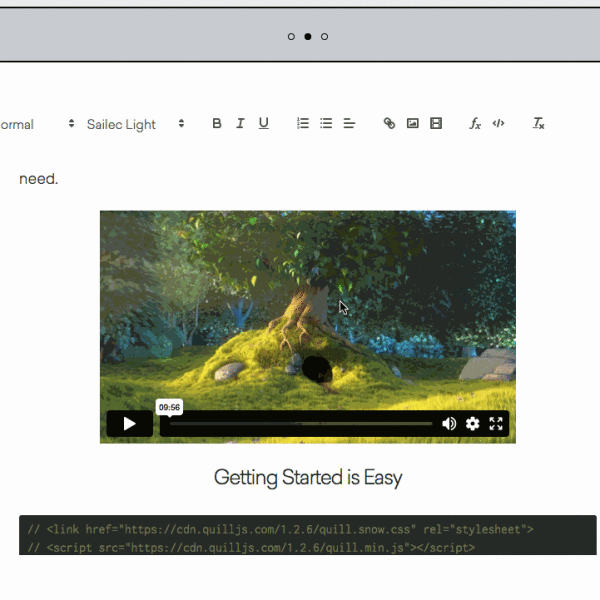Apply italic formatting

(240, 124)
